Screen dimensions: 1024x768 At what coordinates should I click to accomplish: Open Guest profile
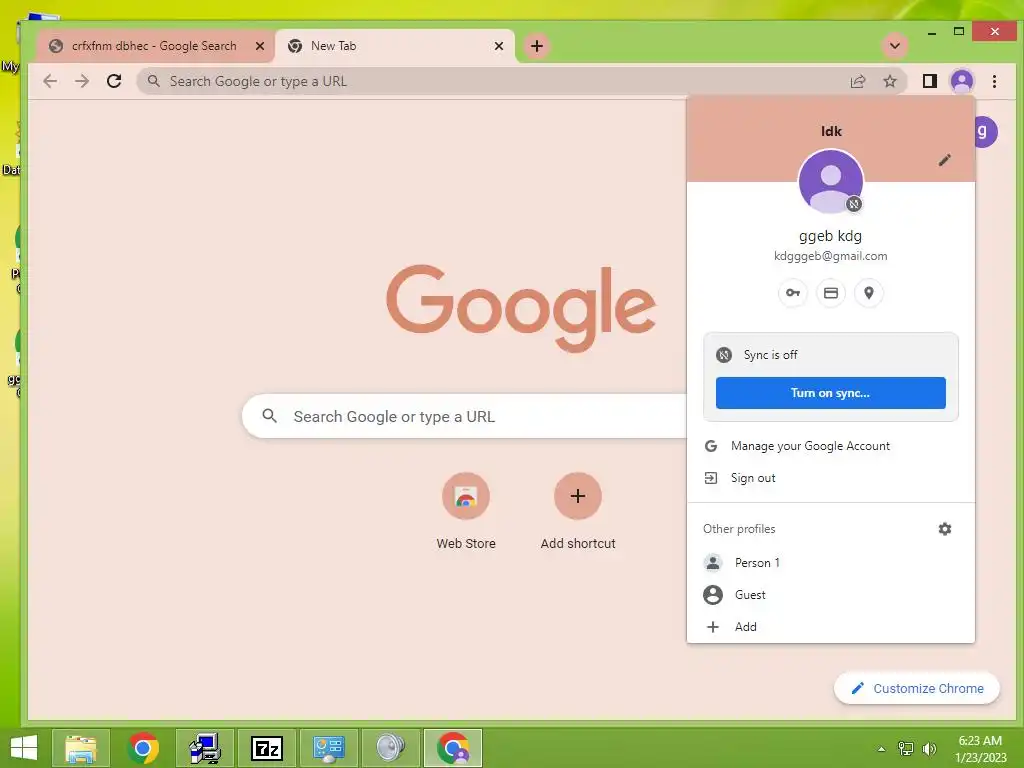831,594
